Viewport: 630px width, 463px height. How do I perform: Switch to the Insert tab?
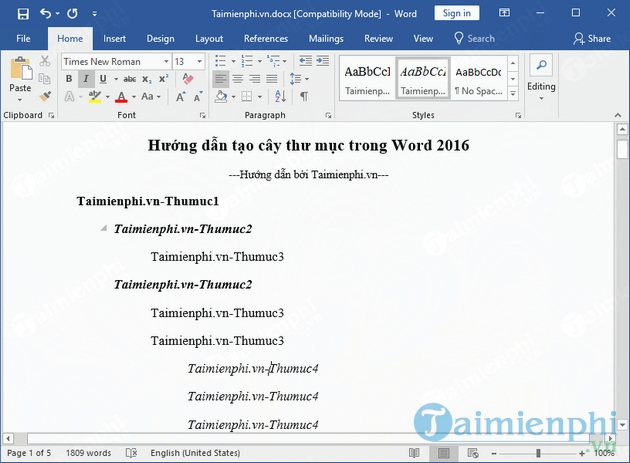pyautogui.click(x=114, y=39)
